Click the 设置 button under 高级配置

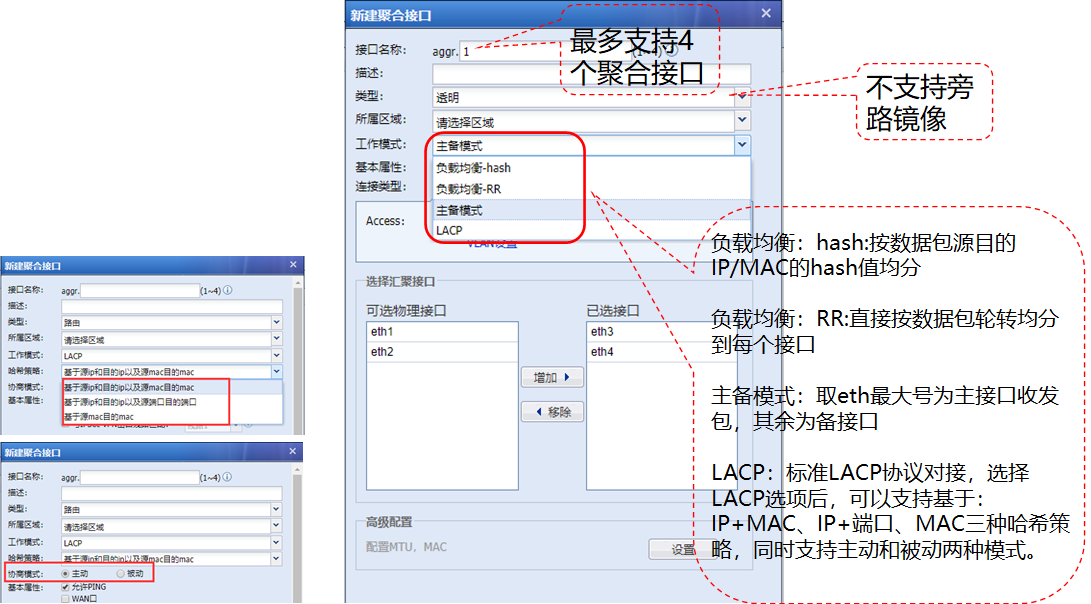[x=682, y=549]
